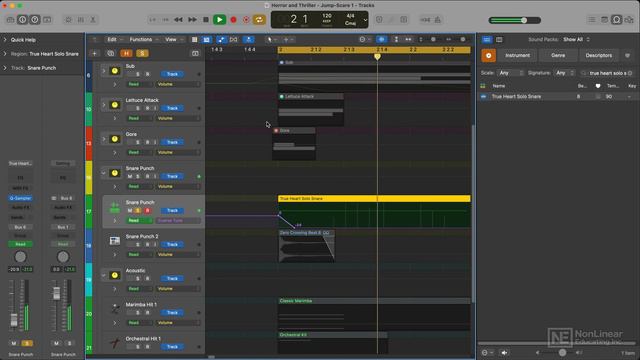Viewport: 640px width, 360px height.
Task: Toggle the orange Hide tracks H button
Action: tap(127, 53)
